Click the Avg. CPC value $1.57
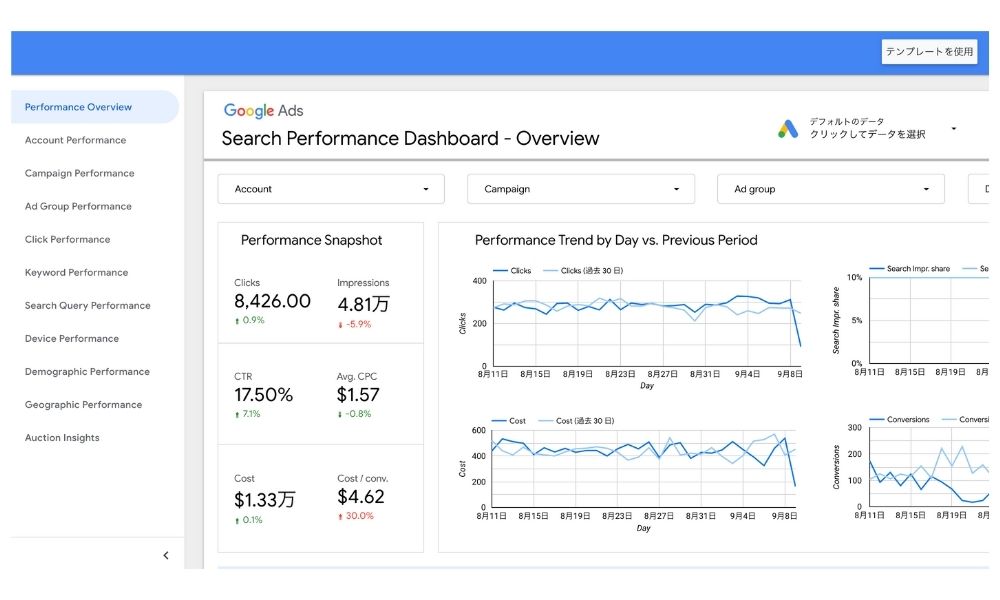The height and width of the screenshot is (600, 1000). point(358,395)
